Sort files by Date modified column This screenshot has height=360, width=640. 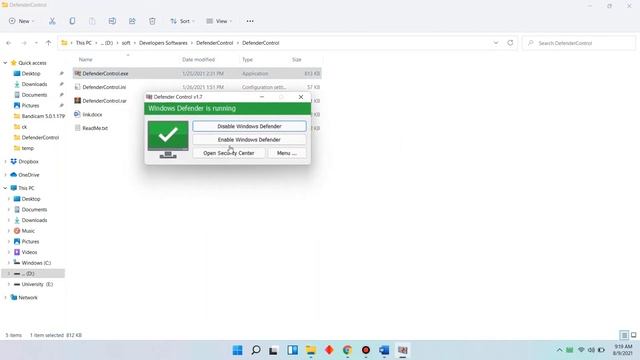point(198,60)
